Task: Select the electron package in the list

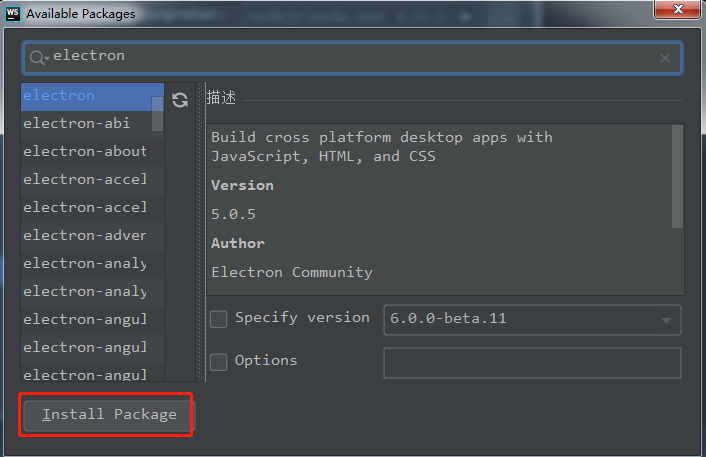Action: (x=92, y=96)
